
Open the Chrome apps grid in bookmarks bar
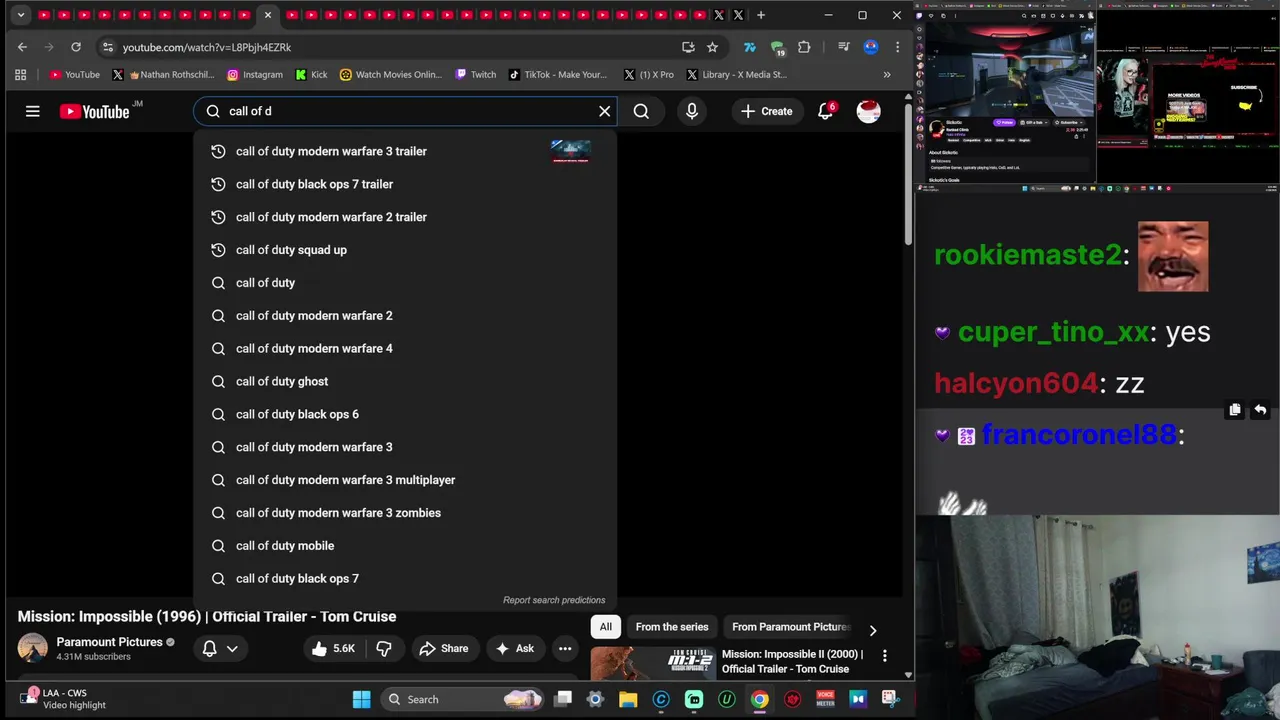(20, 74)
